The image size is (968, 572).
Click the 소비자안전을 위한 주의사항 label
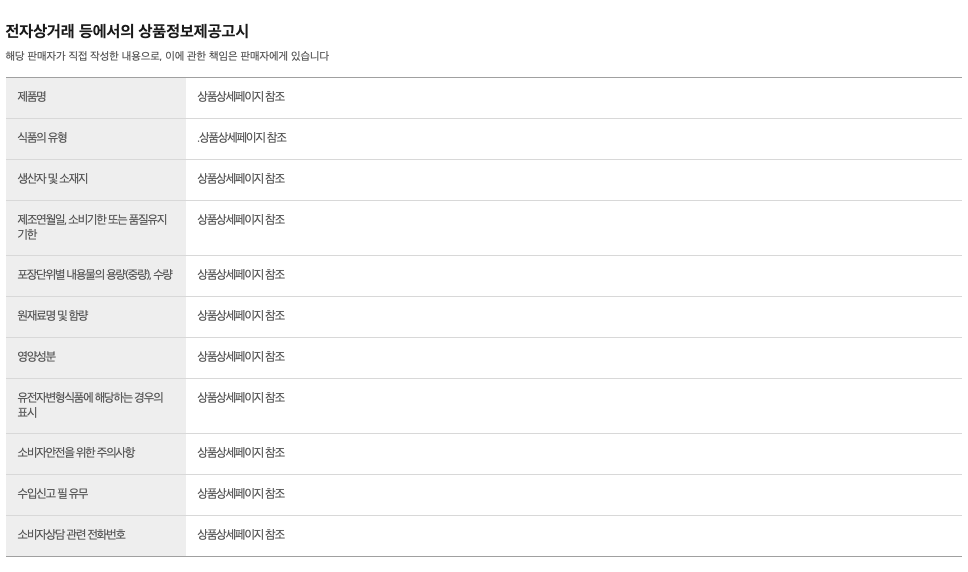point(76,453)
